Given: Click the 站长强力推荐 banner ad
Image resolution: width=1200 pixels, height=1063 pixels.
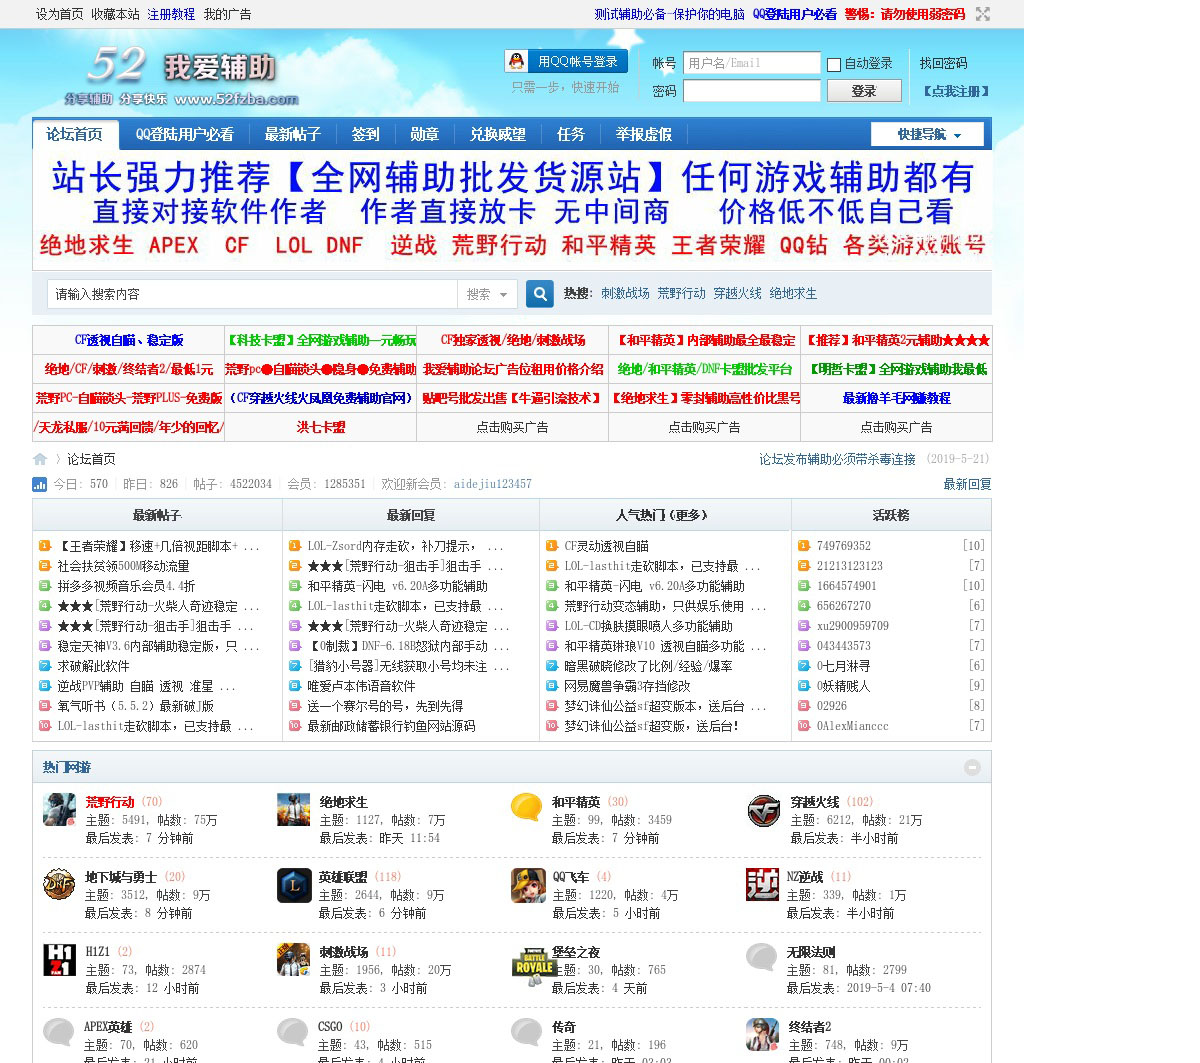Looking at the screenshot, I should click(512, 211).
